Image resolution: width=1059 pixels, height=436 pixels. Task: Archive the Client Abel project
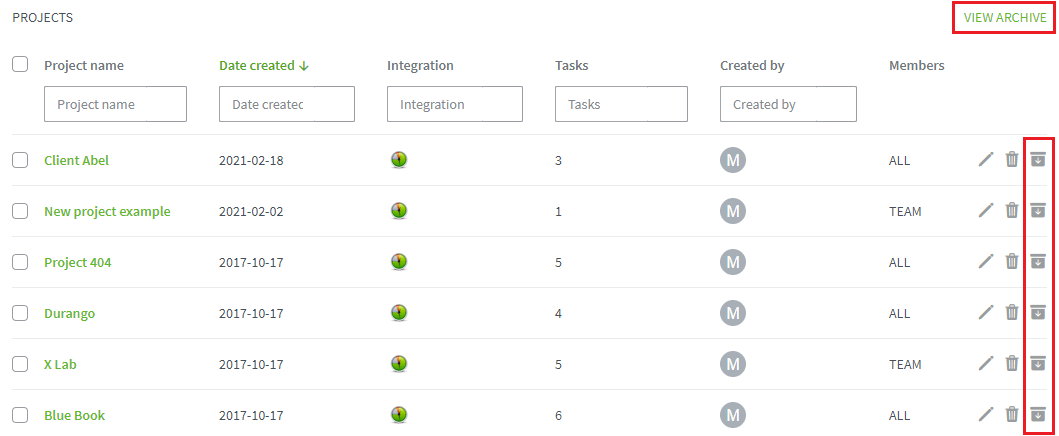[x=1037, y=159]
